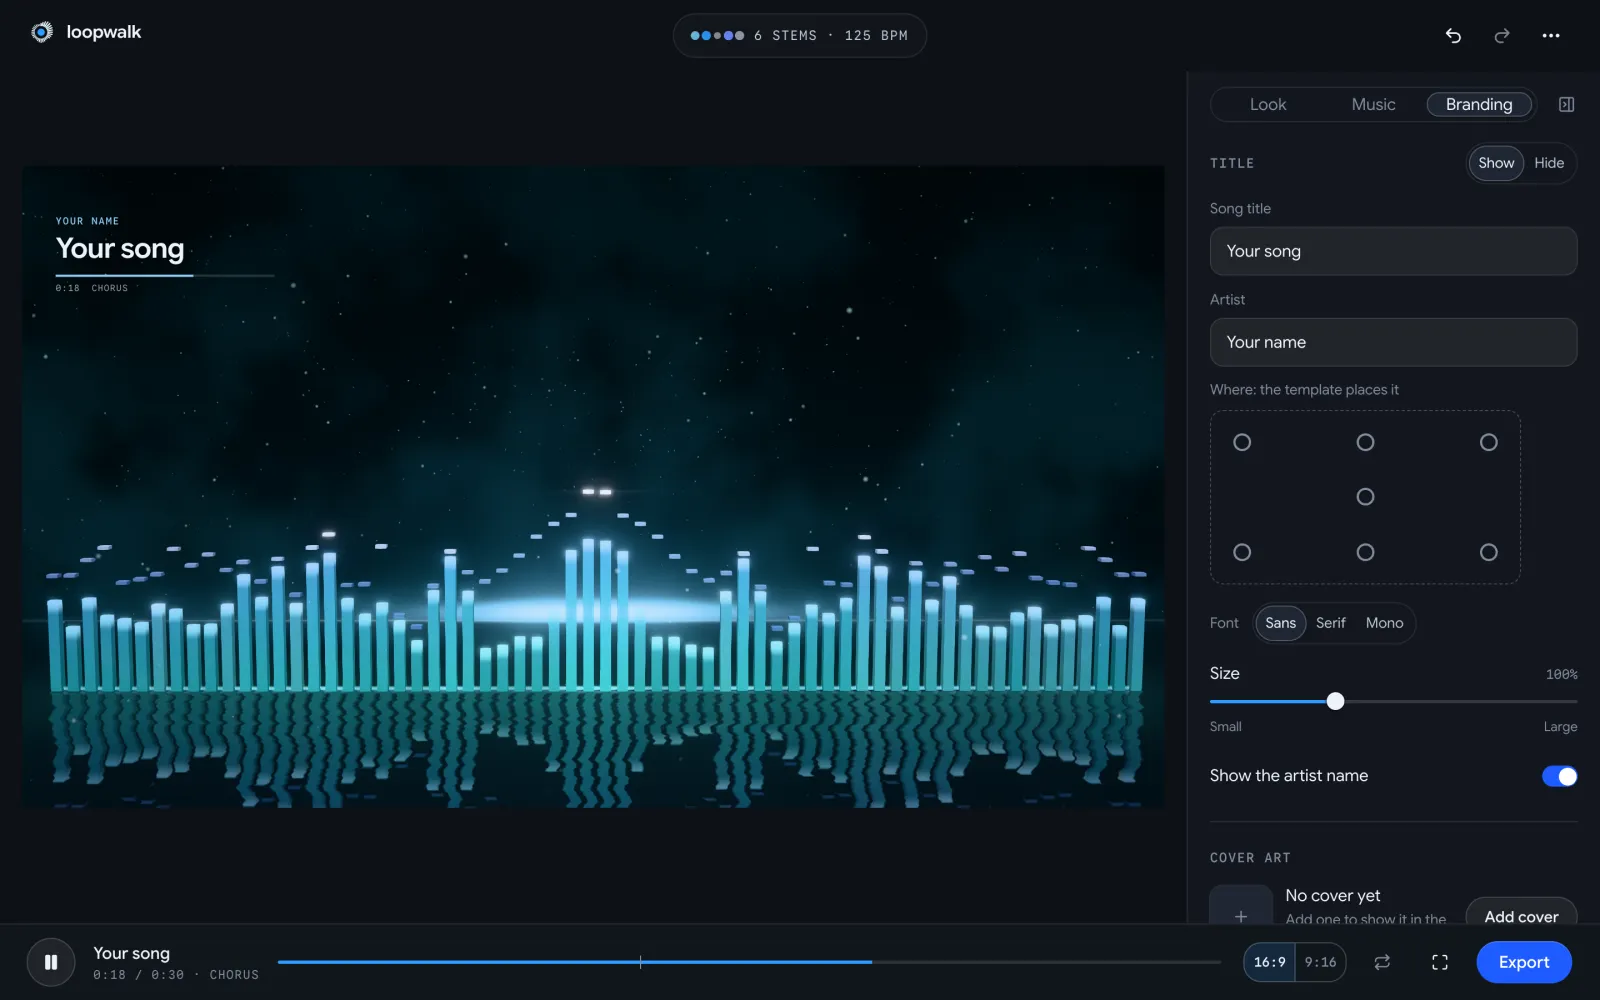Click the plus cover art placeholder

[1241, 905]
